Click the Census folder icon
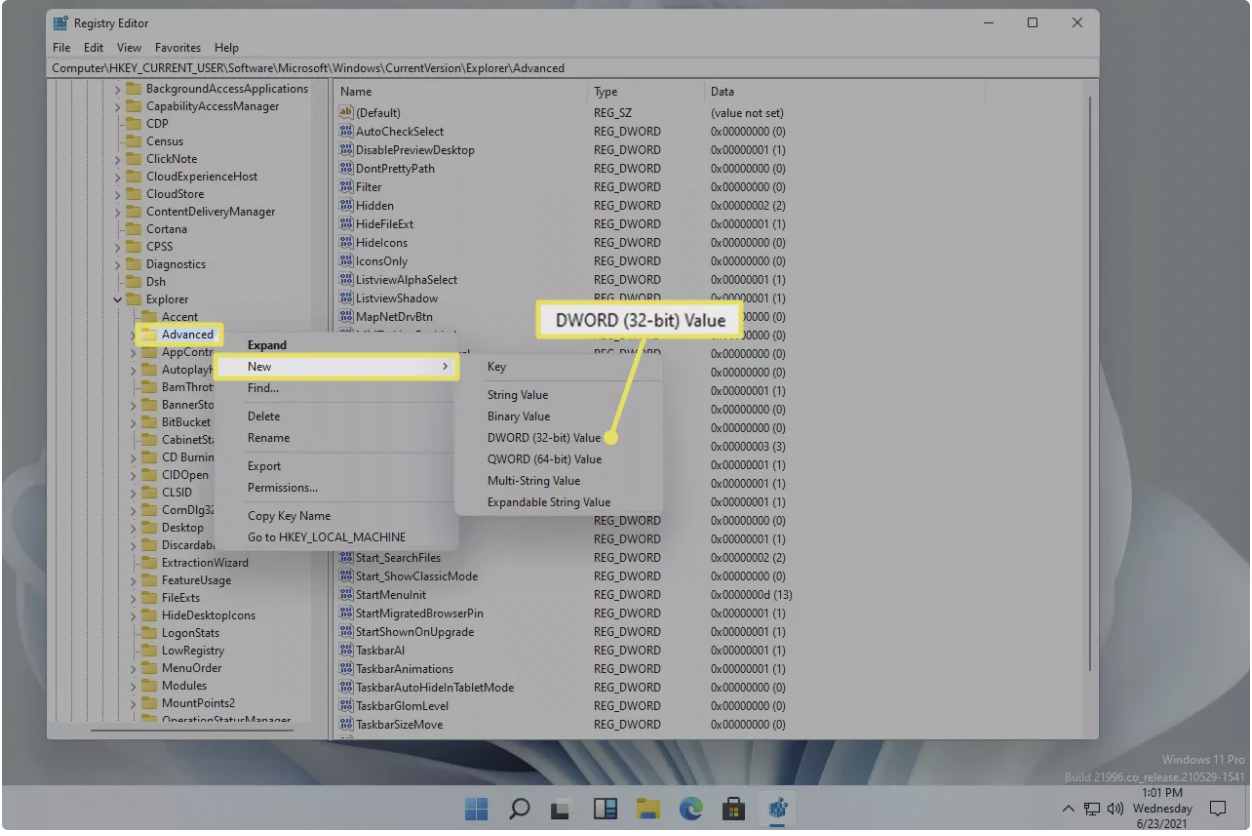This screenshot has height=836, width=1252. [132, 141]
